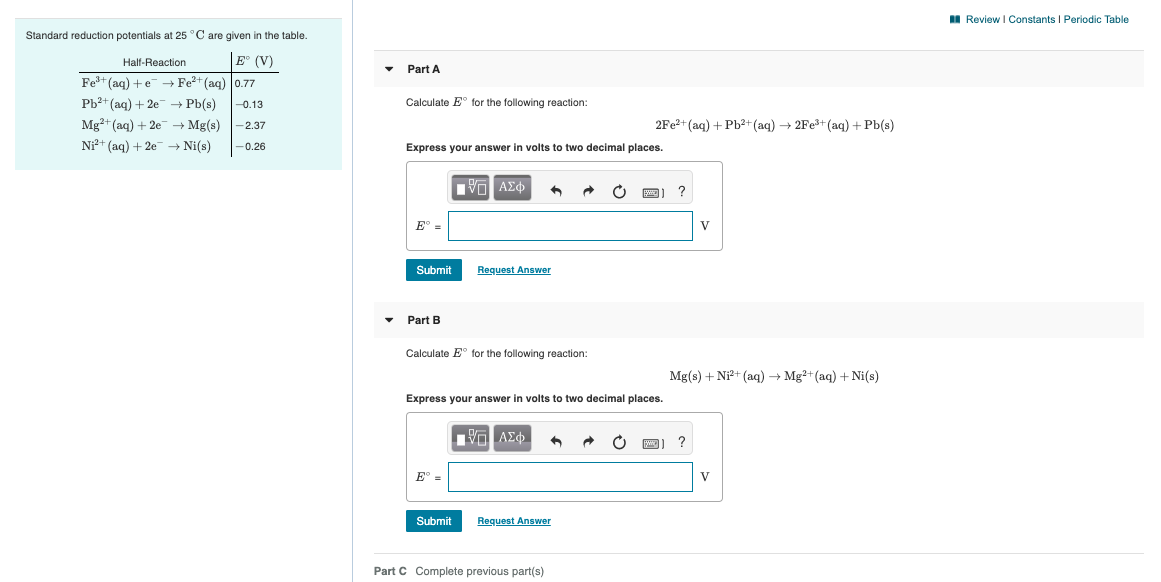Collapse the Part A section
Viewport: 1161px width, 582px height.
(389, 69)
